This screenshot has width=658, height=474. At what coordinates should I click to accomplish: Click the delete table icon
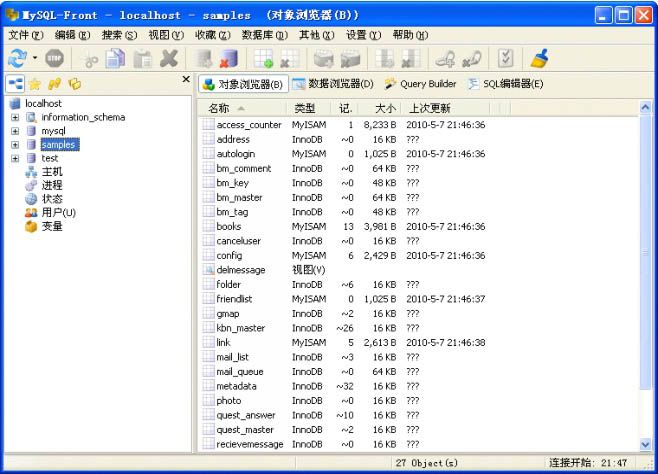(x=290, y=58)
